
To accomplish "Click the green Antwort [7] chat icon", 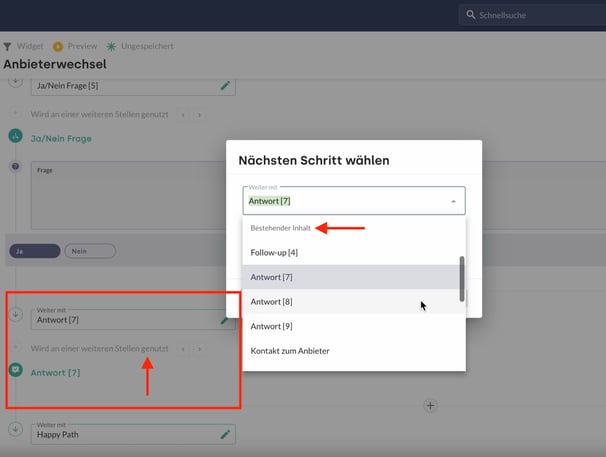I will (16, 371).
